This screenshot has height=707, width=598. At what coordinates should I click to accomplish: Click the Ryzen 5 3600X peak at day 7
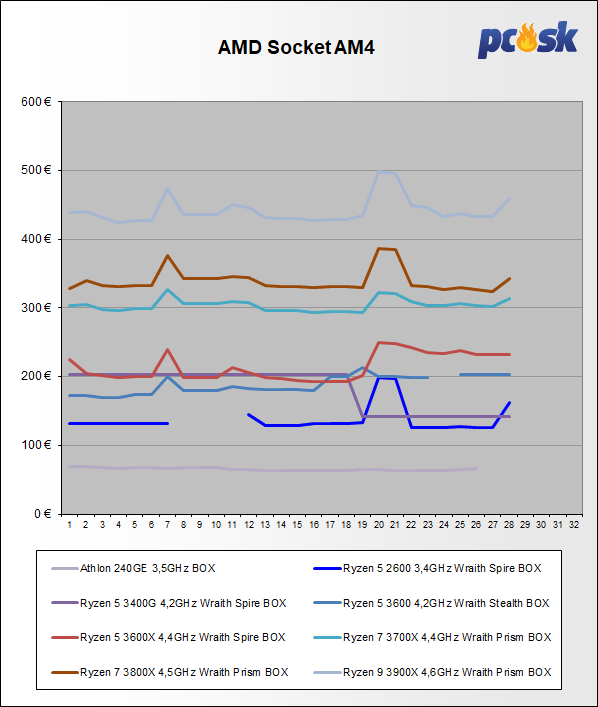(x=167, y=349)
